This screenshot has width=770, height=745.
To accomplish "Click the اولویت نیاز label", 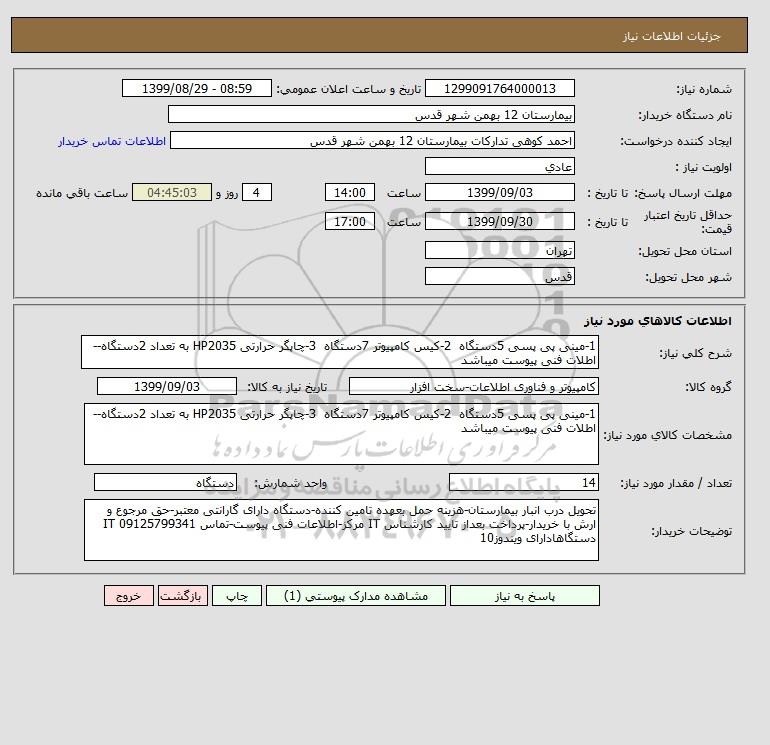I will coord(703,167).
